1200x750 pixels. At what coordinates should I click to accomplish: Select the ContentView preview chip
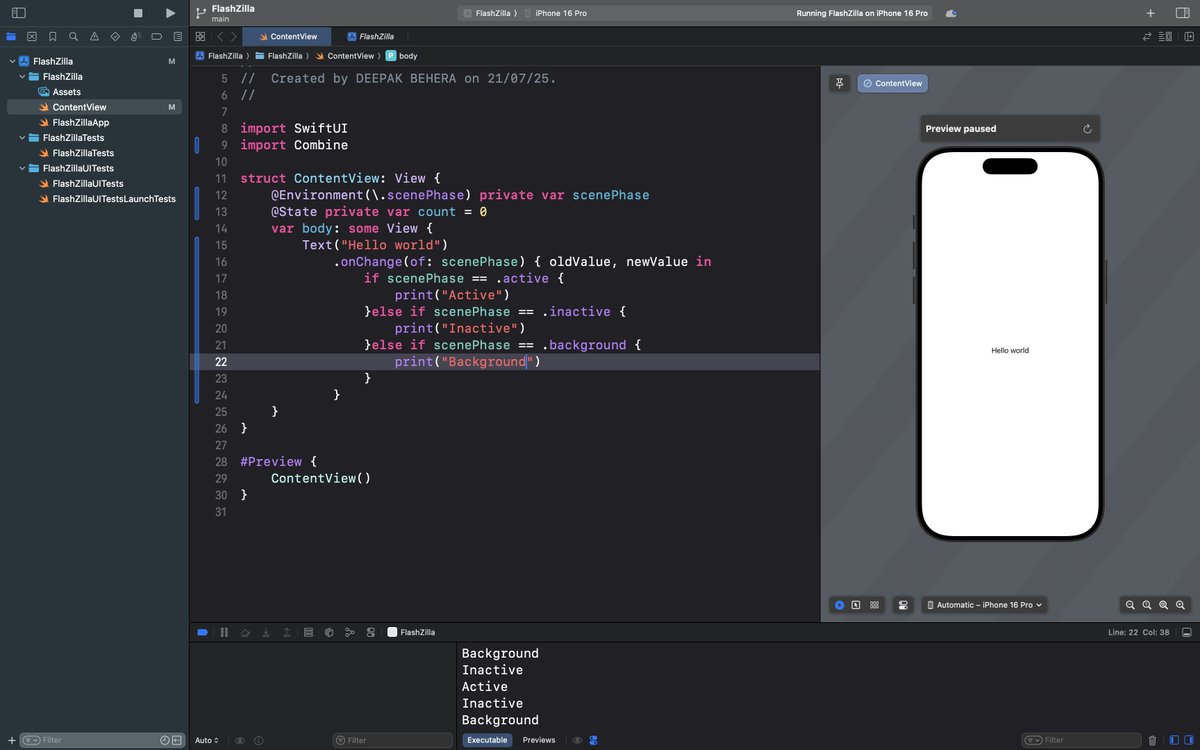click(893, 83)
